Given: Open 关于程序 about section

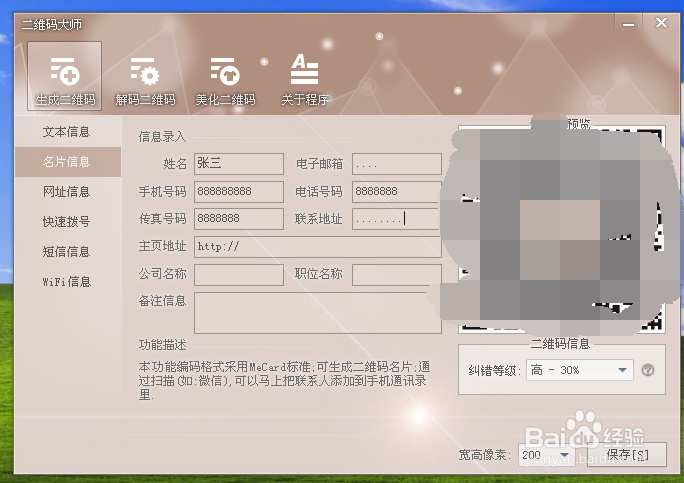Looking at the screenshot, I should pos(305,81).
